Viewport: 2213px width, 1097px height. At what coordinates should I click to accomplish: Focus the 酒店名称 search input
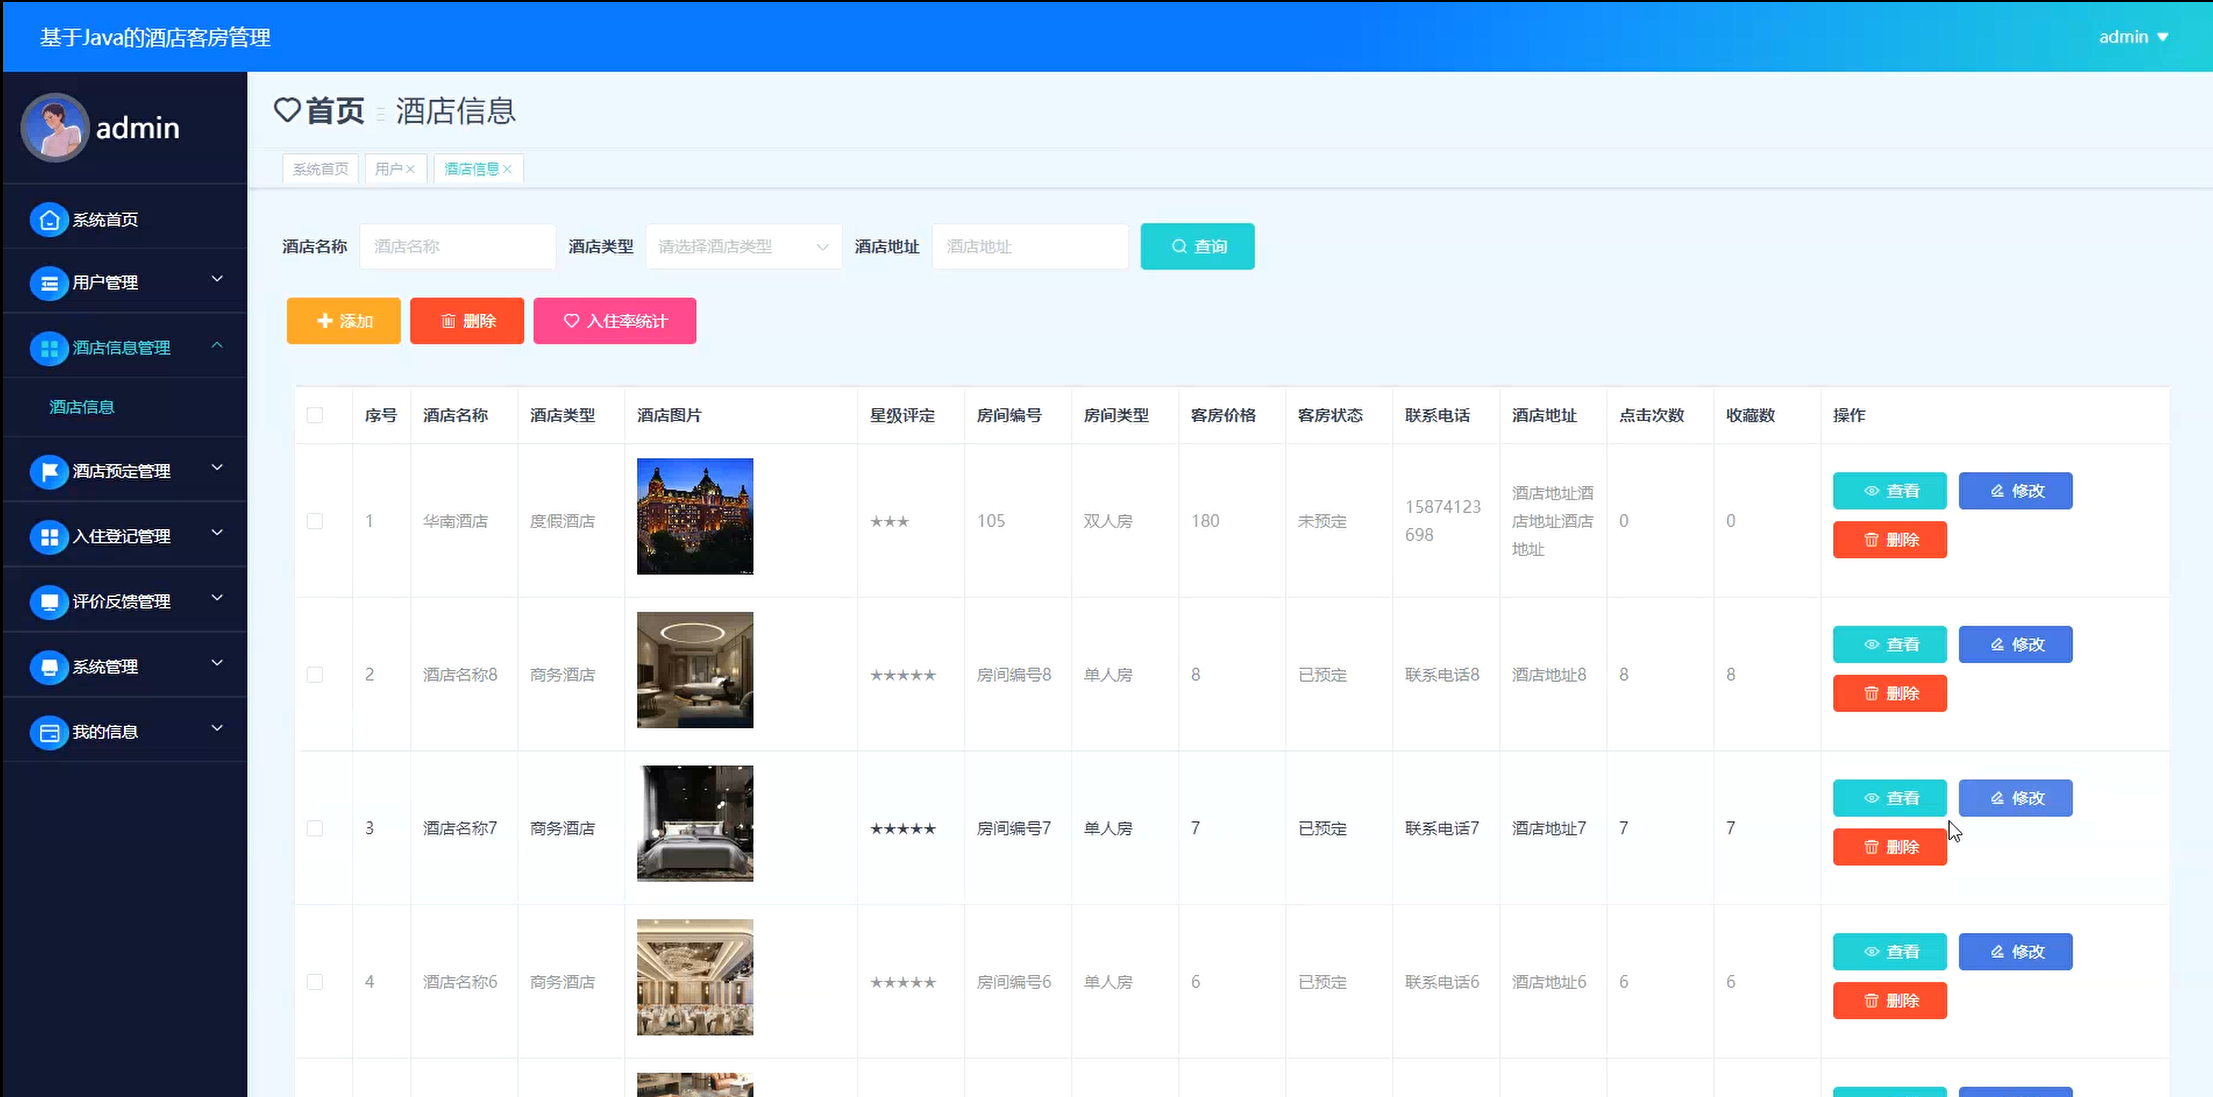click(x=457, y=246)
